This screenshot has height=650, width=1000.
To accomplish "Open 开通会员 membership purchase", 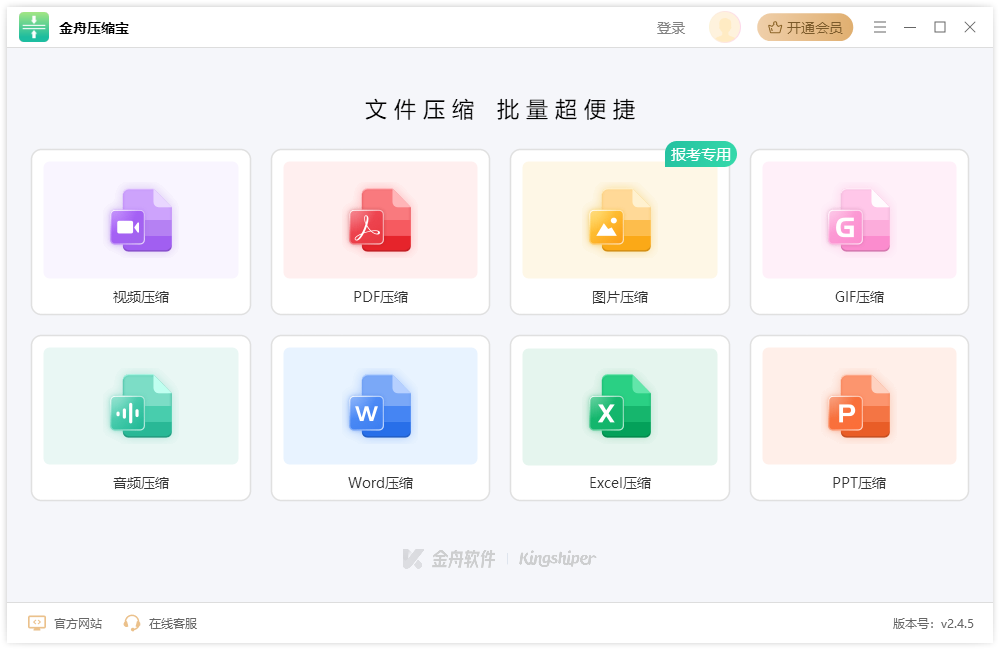I will coord(805,27).
